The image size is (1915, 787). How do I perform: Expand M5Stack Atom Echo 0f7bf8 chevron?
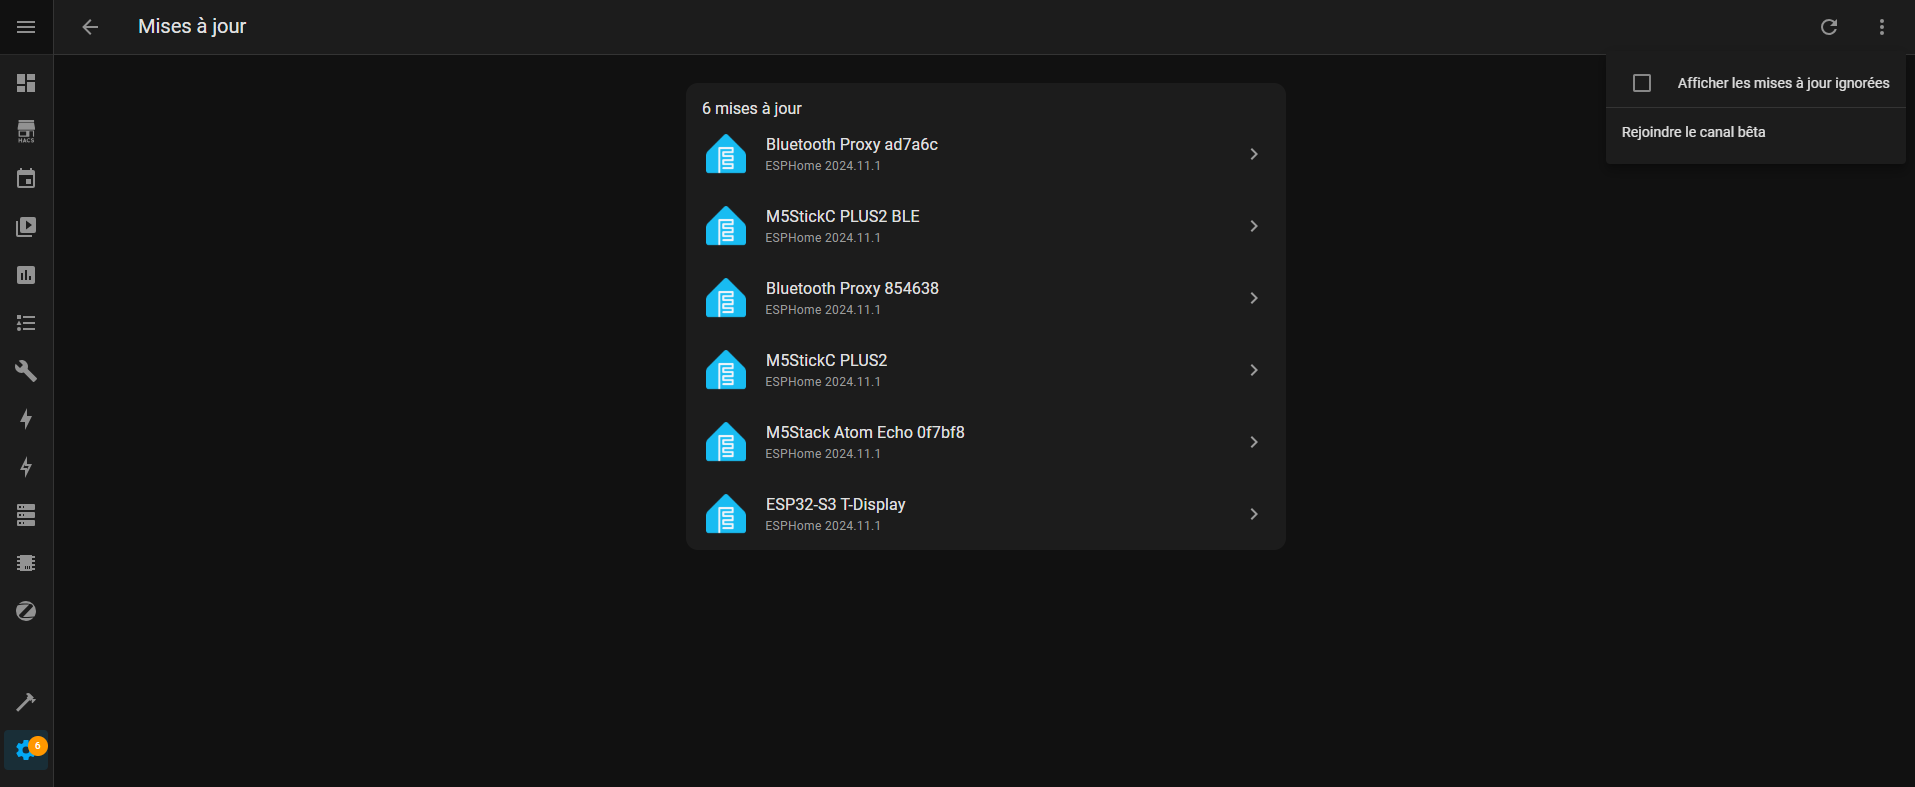click(x=1254, y=442)
